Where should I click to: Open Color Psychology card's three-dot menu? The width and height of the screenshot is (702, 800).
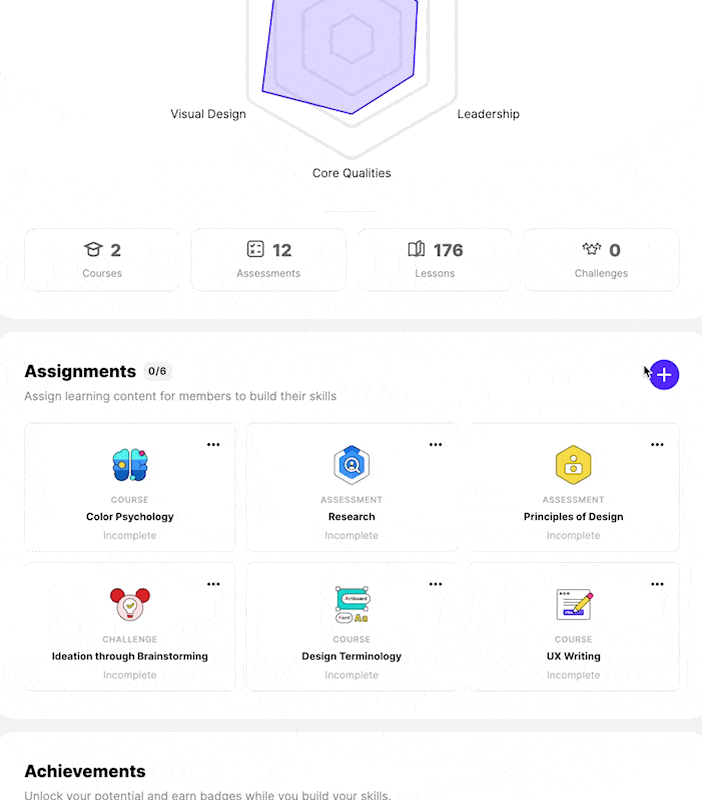213,445
